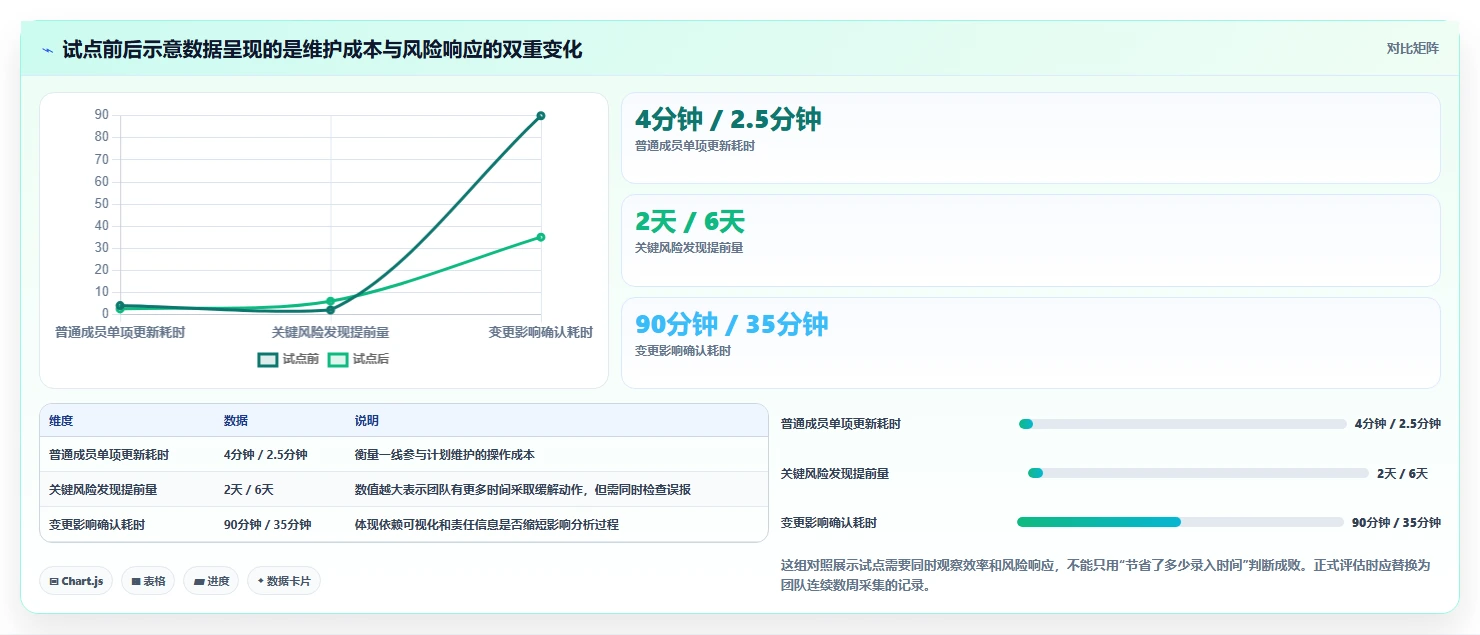The height and width of the screenshot is (635, 1480).
Task: Click progress value 2天 / 6天
Action: pyautogui.click(x=1402, y=473)
